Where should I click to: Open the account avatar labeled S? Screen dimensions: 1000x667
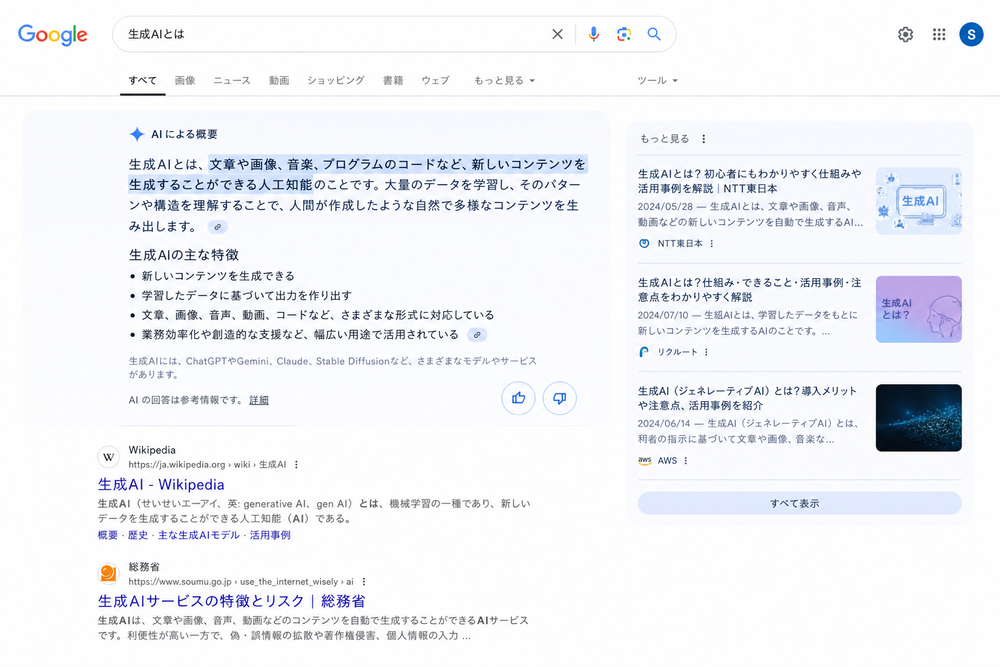(x=971, y=34)
